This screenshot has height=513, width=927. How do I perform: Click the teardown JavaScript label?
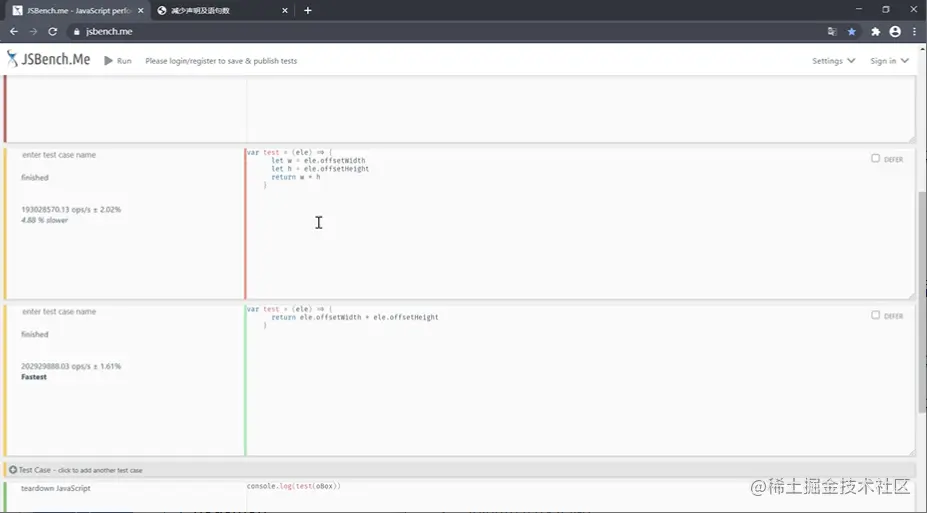tap(56, 488)
